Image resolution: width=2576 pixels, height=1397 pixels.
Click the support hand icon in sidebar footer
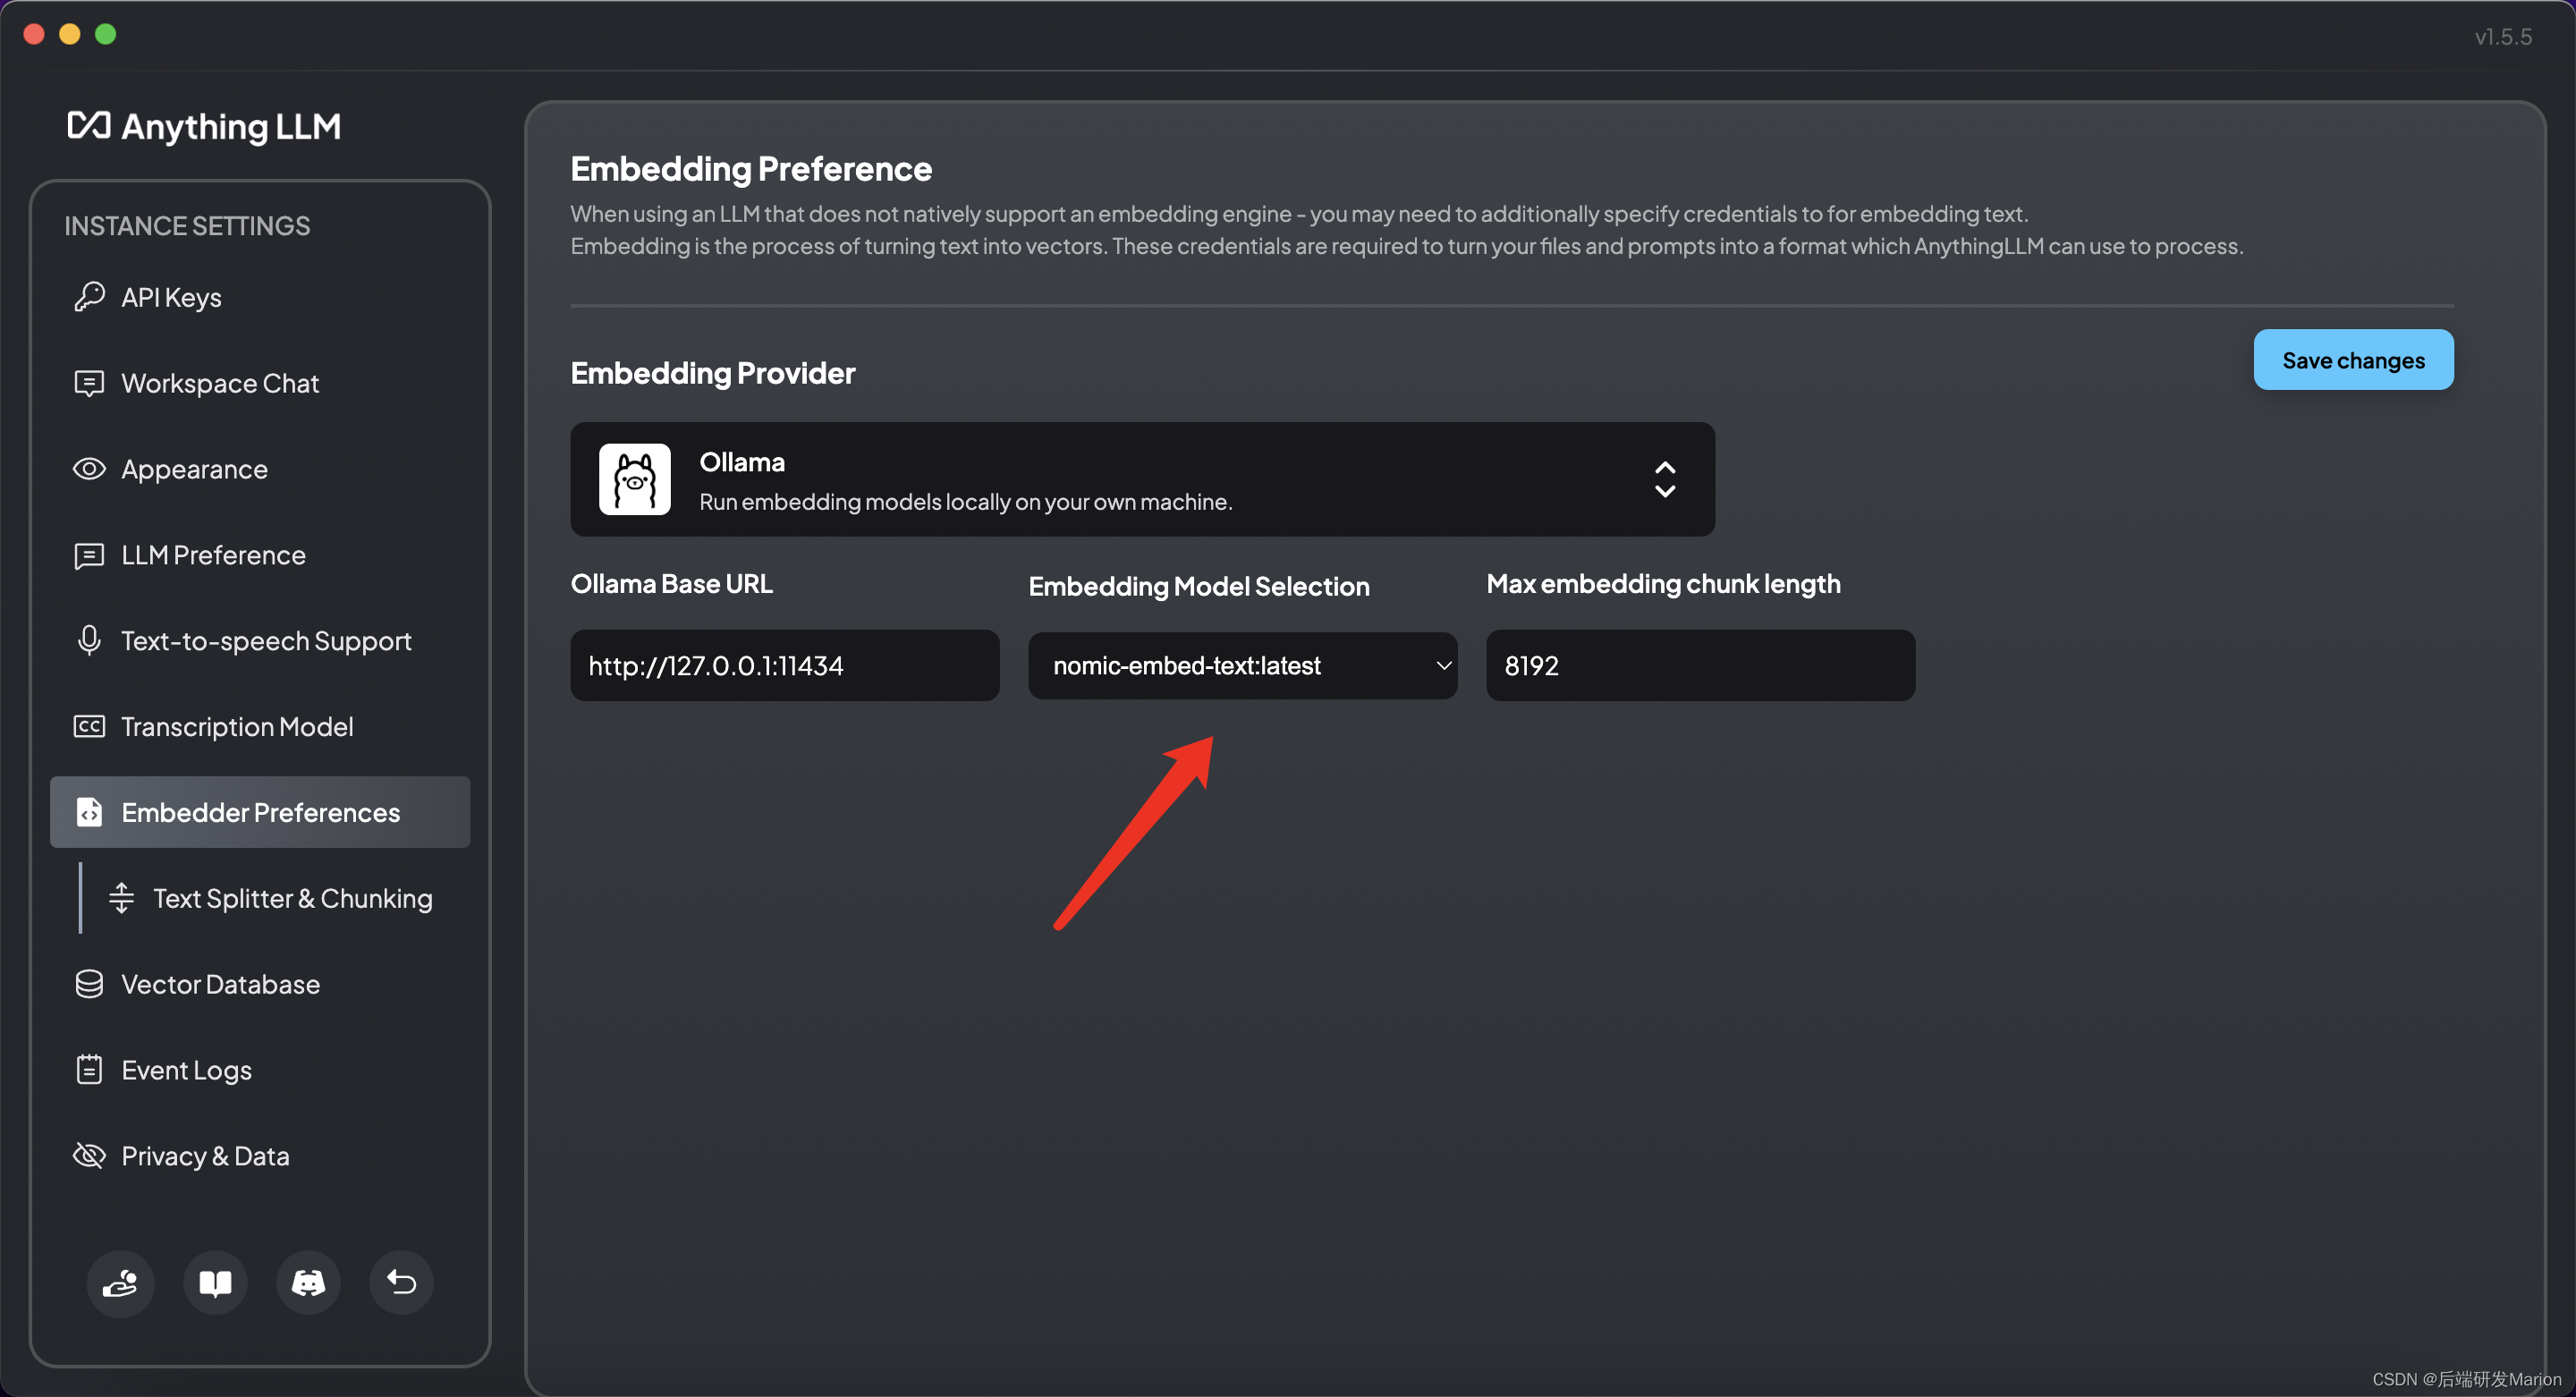pyautogui.click(x=120, y=1282)
